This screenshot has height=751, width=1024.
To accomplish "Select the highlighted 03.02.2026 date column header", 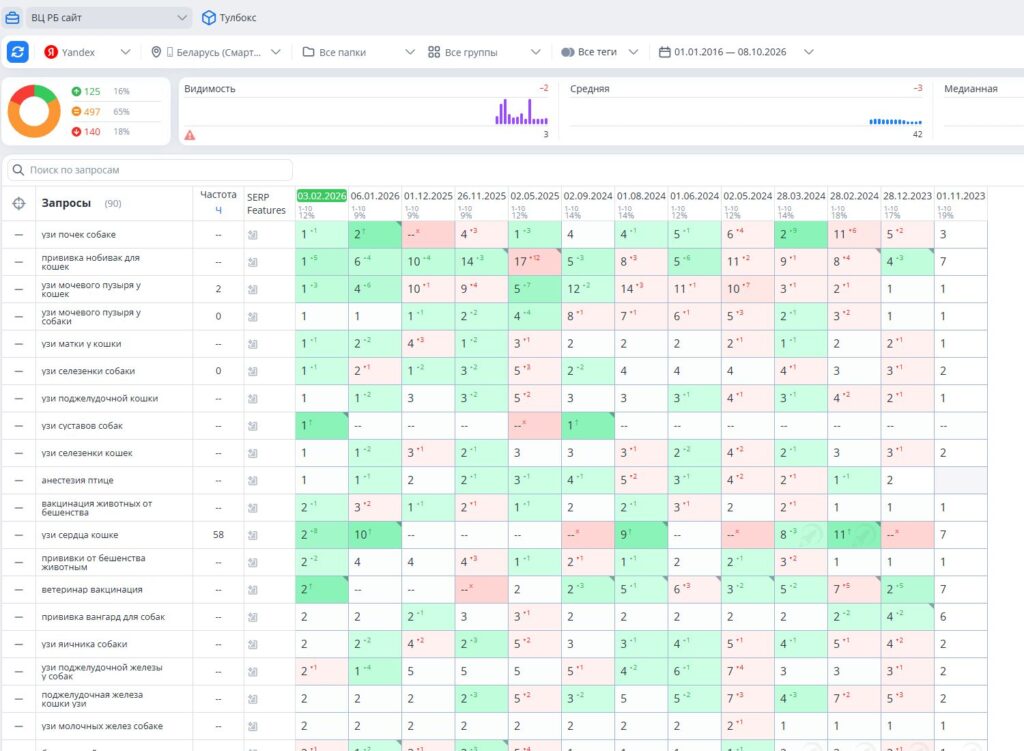I will (x=321, y=196).
